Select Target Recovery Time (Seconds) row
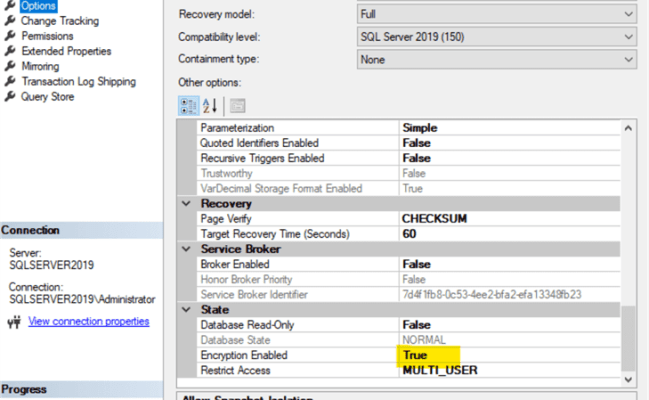The image size is (649, 400). tap(409, 234)
